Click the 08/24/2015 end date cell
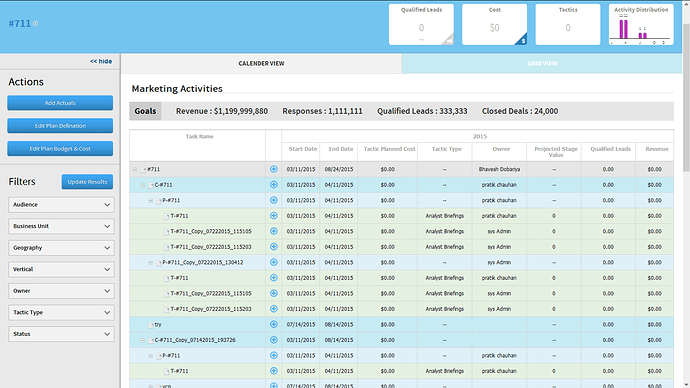Screen dimensions: 690x388 339,169
